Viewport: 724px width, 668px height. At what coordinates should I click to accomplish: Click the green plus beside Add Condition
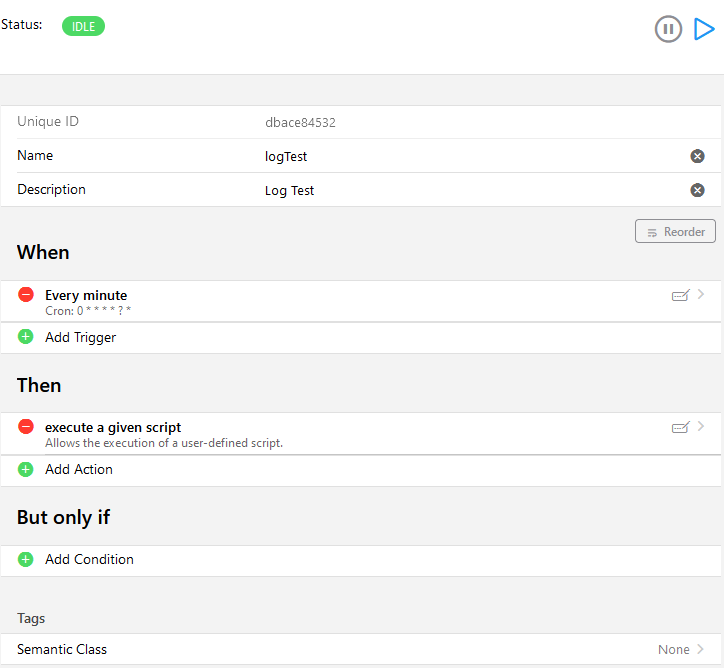click(26, 559)
